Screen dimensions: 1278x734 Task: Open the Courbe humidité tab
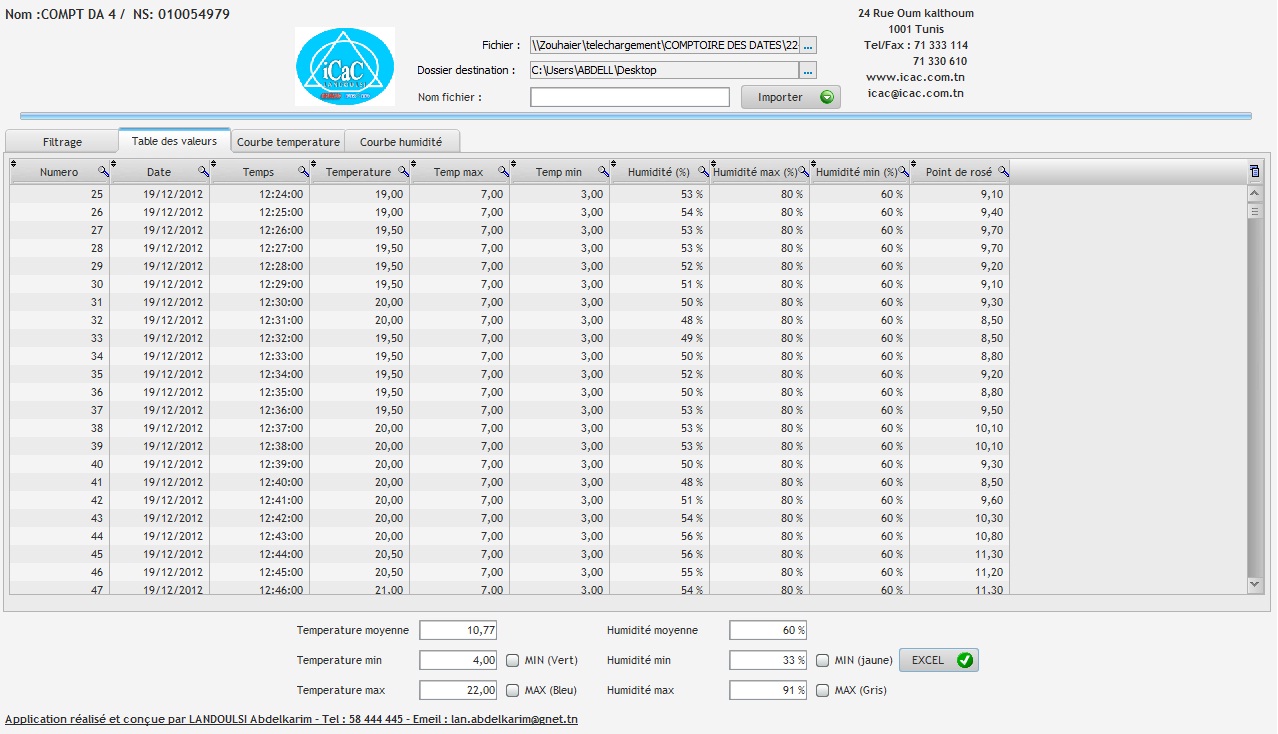(x=401, y=142)
